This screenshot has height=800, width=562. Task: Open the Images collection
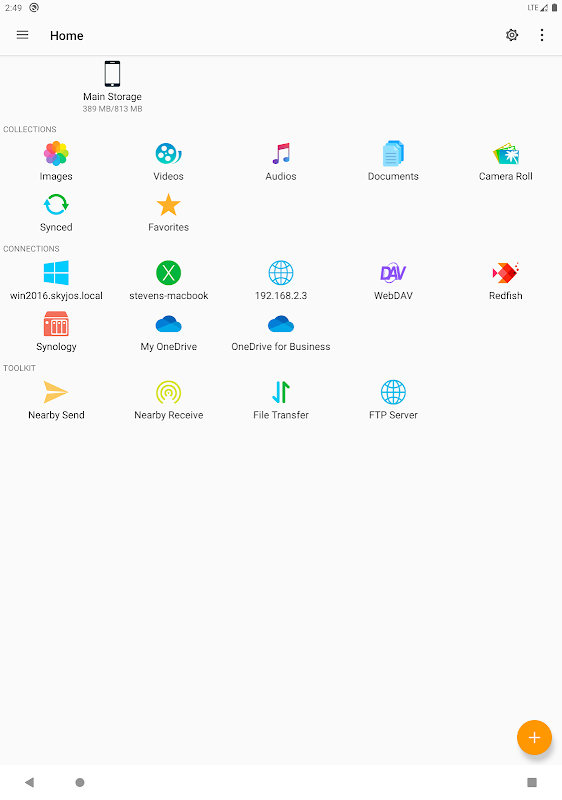(x=56, y=161)
